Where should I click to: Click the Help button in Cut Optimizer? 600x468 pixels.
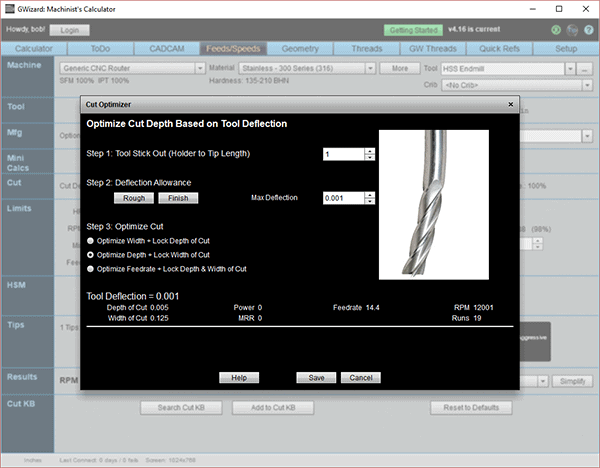tap(239, 378)
